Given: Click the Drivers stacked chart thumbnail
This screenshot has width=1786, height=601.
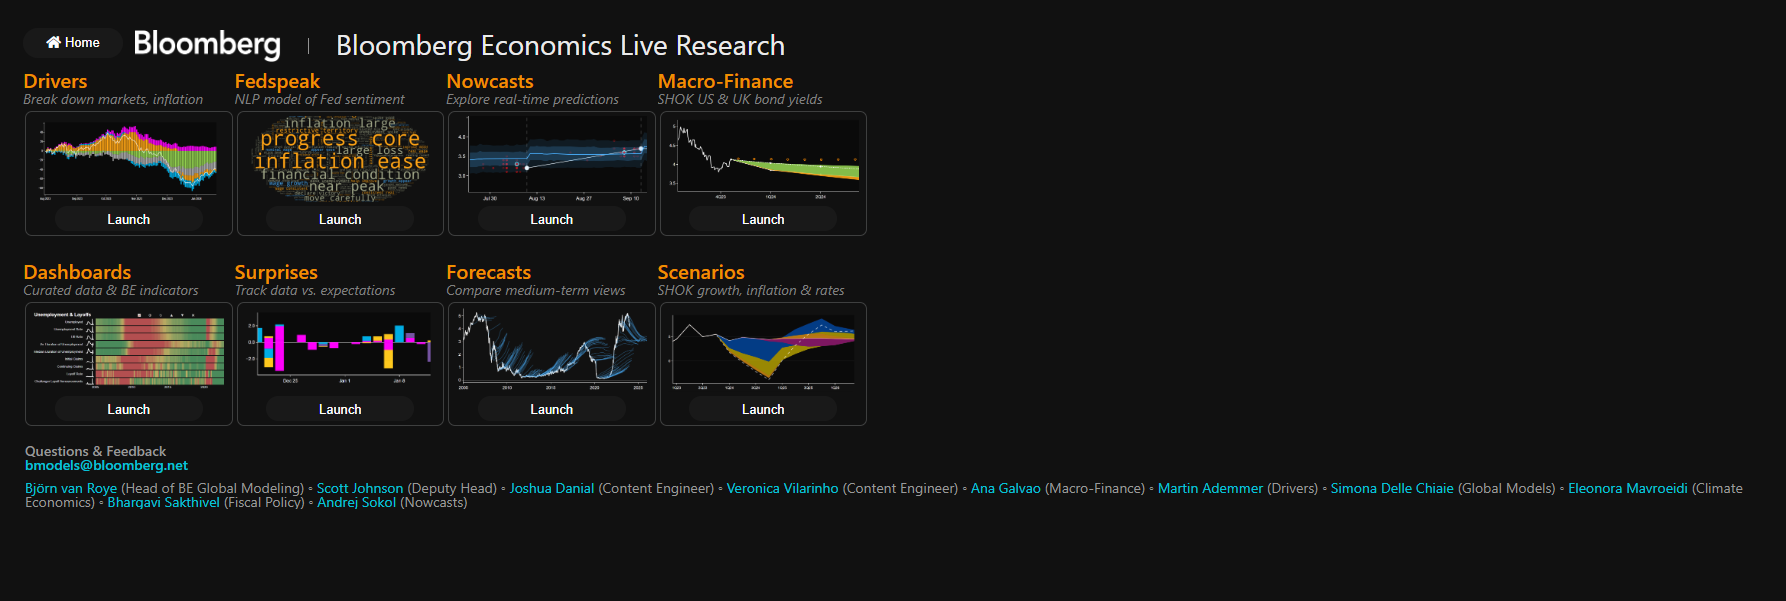Looking at the screenshot, I should pyautogui.click(x=128, y=160).
